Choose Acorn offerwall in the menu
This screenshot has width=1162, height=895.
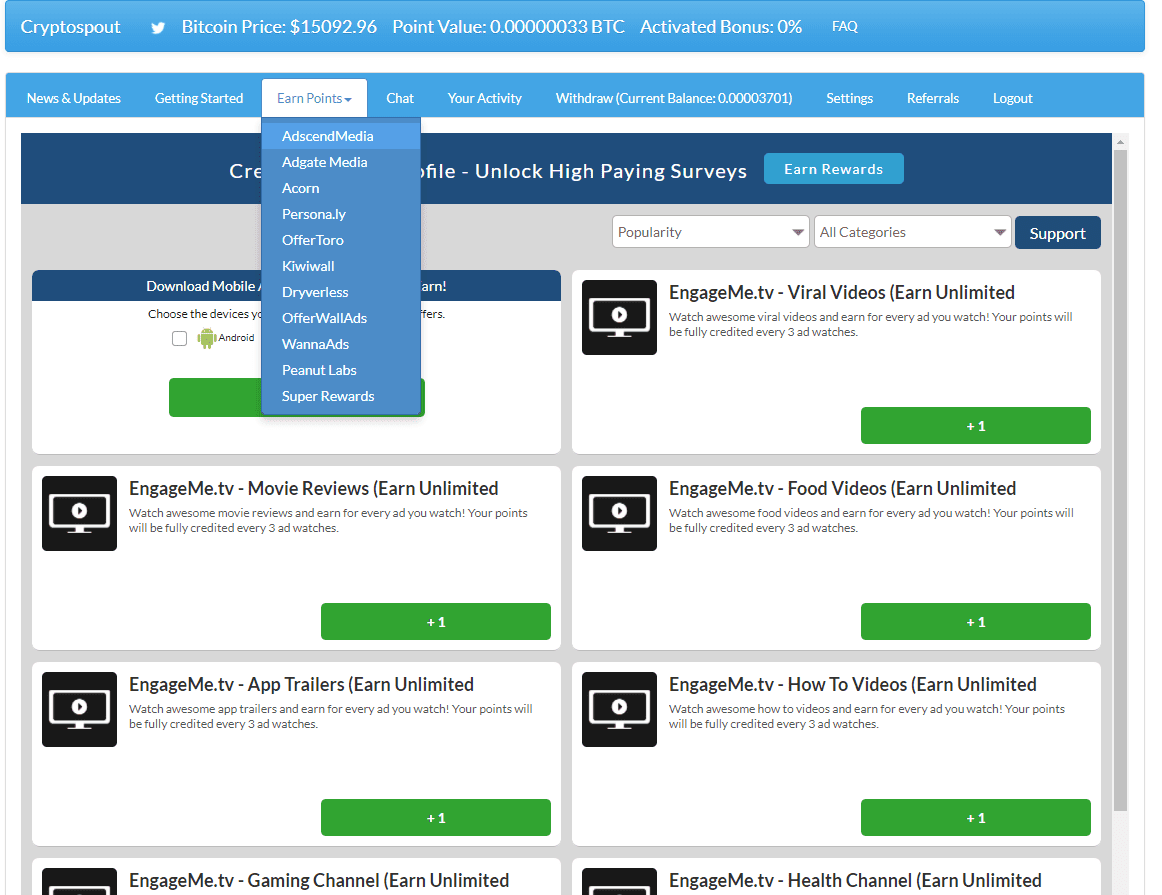342,188
